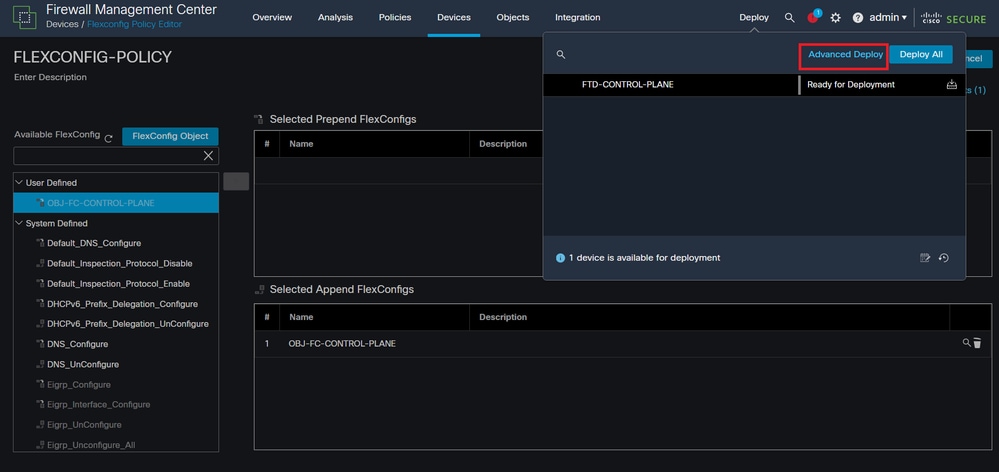The height and width of the screenshot is (472, 999).
Task: Click the Deploy All button
Action: coord(921,55)
